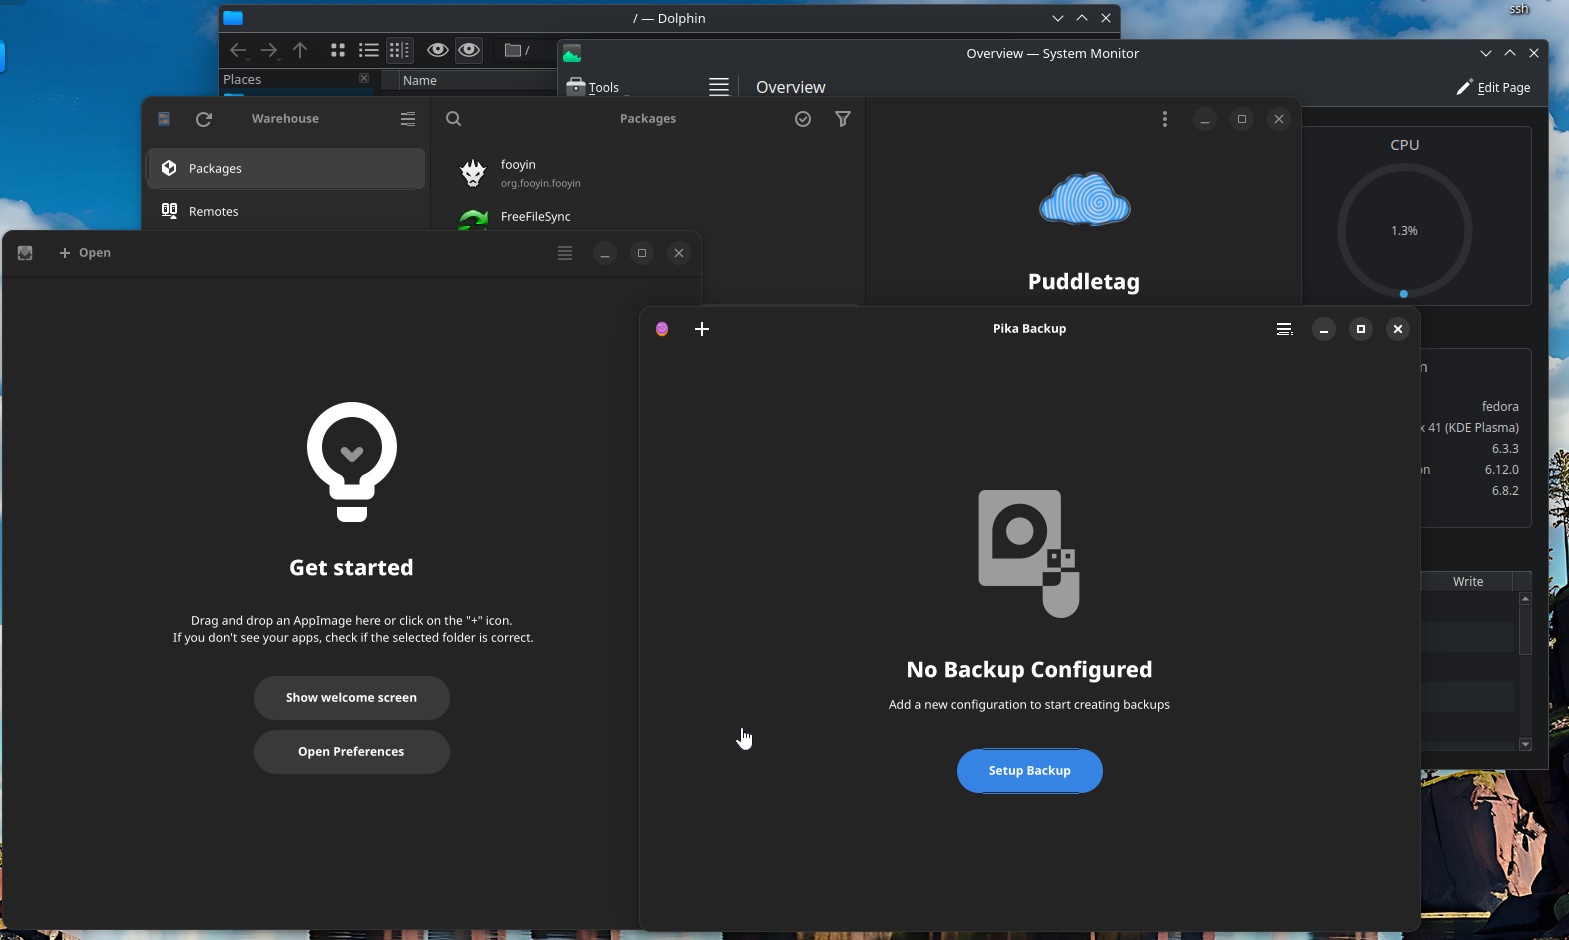Click Open button to add AppImage
The height and width of the screenshot is (940, 1569).
pyautogui.click(x=85, y=253)
